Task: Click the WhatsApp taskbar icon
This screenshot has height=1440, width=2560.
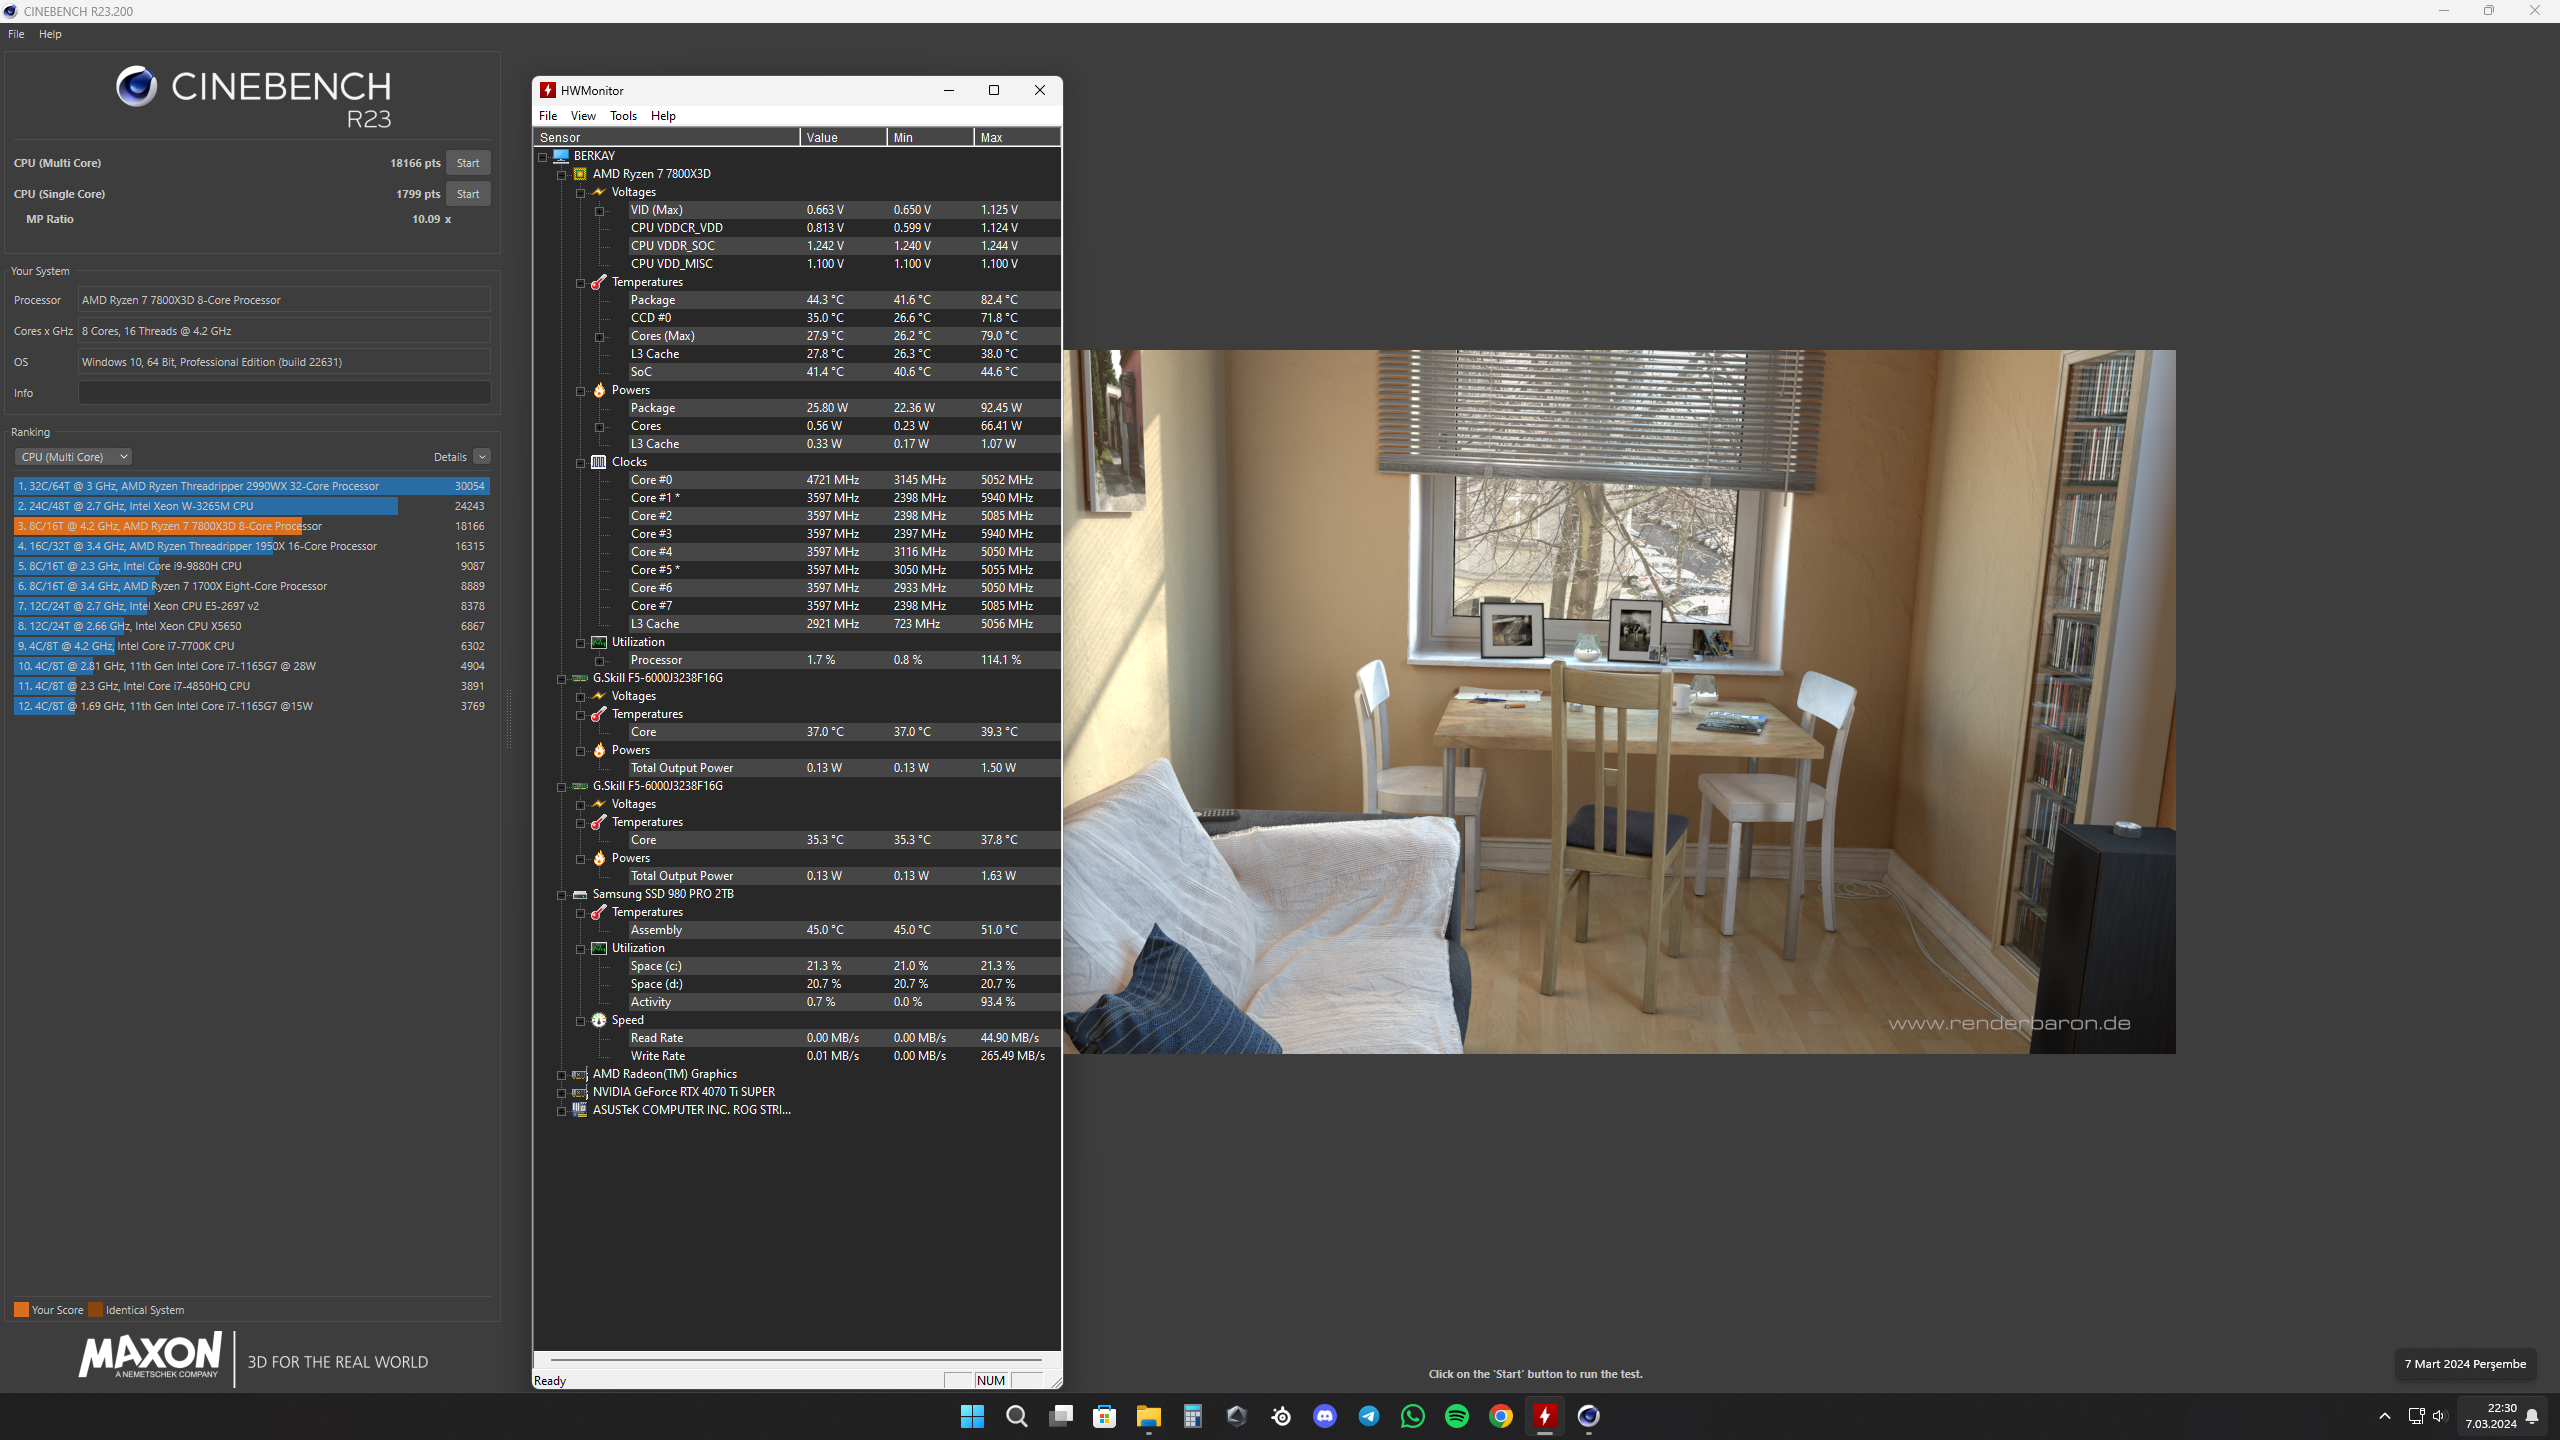Action: click(x=1412, y=1416)
